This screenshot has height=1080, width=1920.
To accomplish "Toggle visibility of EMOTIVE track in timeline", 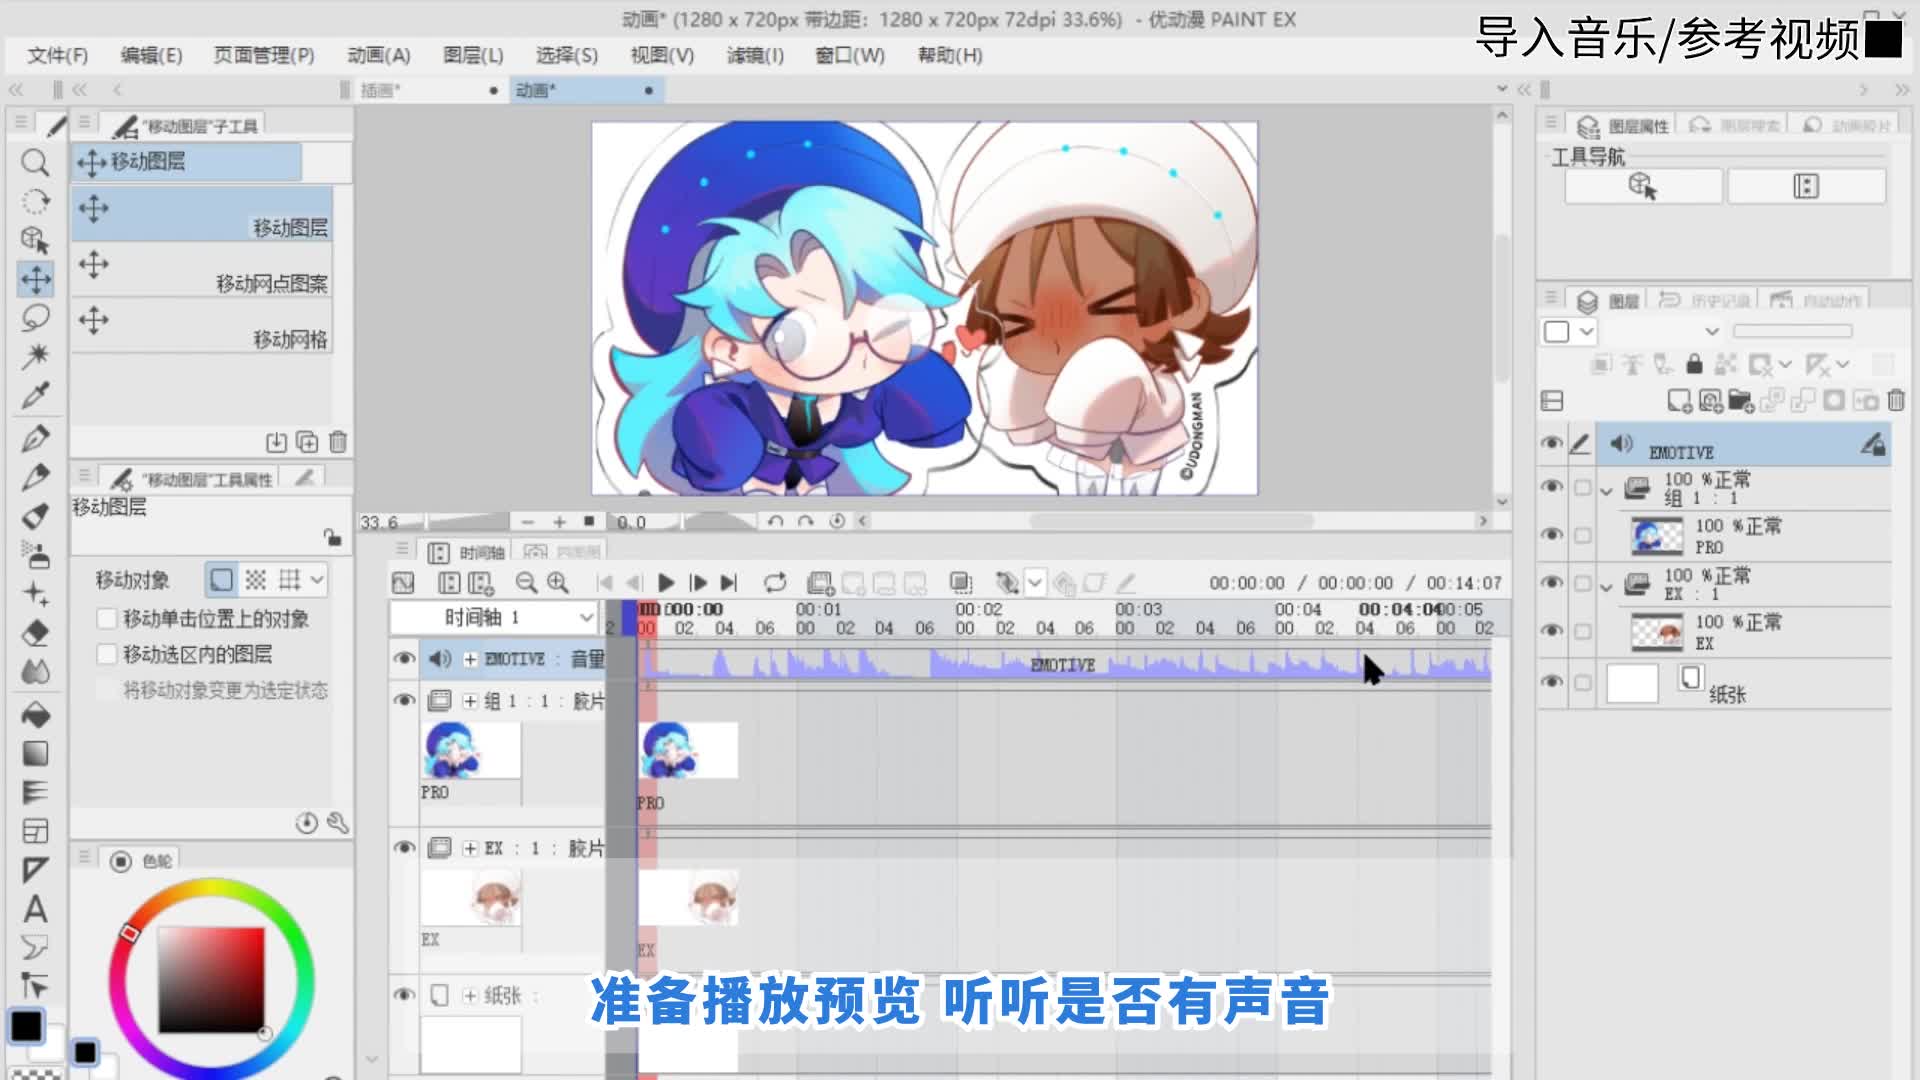I will coord(404,658).
